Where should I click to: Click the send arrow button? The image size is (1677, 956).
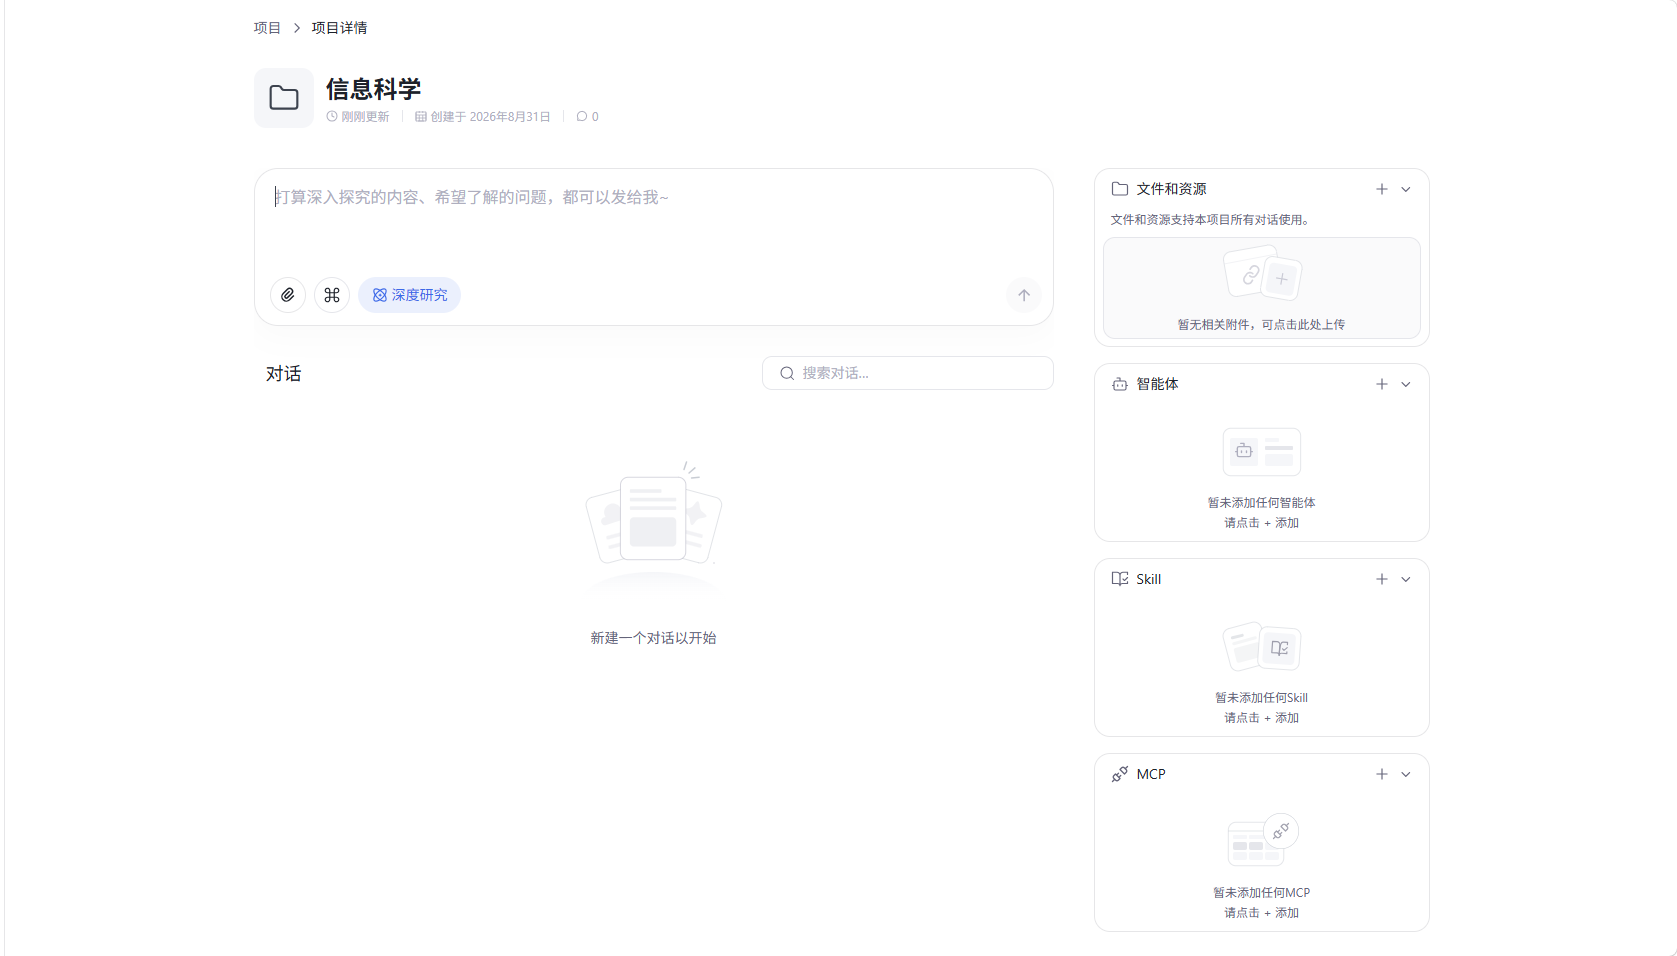point(1024,295)
